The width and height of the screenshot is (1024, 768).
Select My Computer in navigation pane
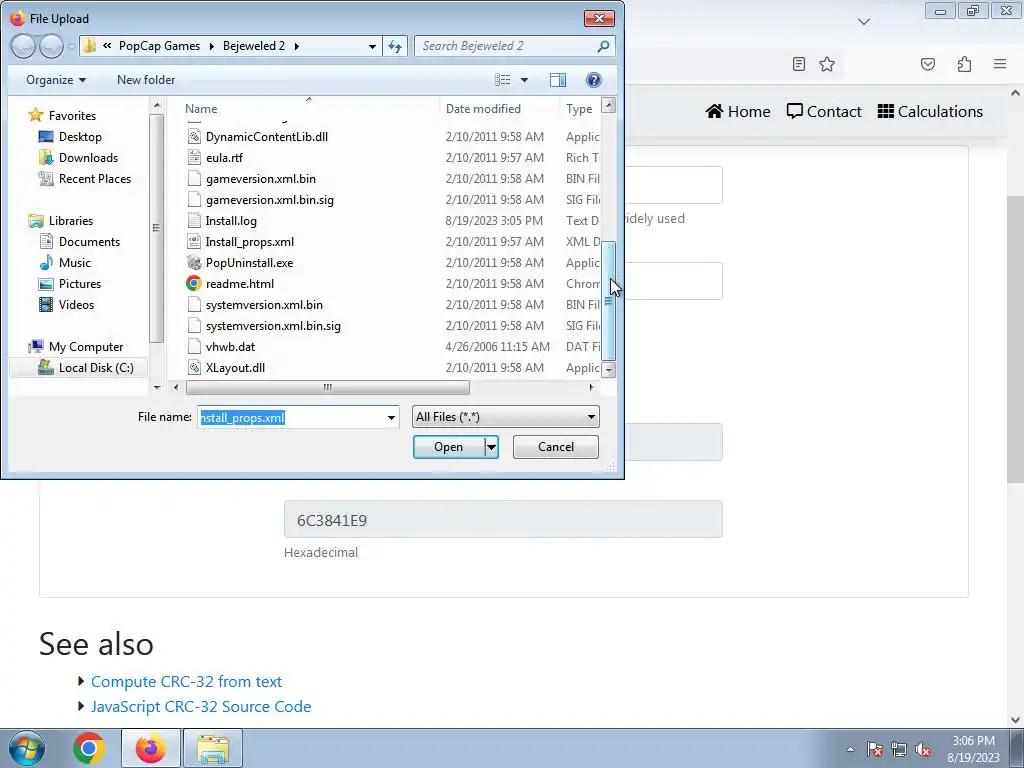[x=86, y=347]
